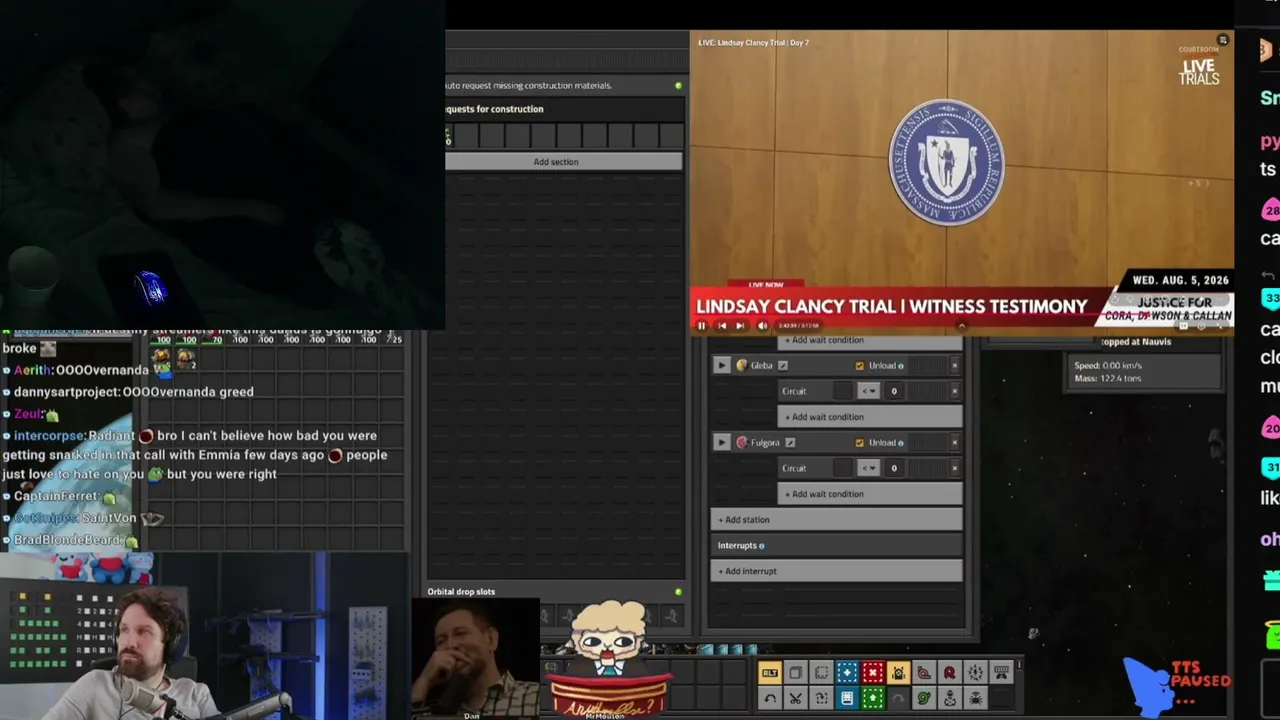Select the green upgrade planner tool
Viewport: 1280px width, 720px height.
pyautogui.click(x=873, y=698)
